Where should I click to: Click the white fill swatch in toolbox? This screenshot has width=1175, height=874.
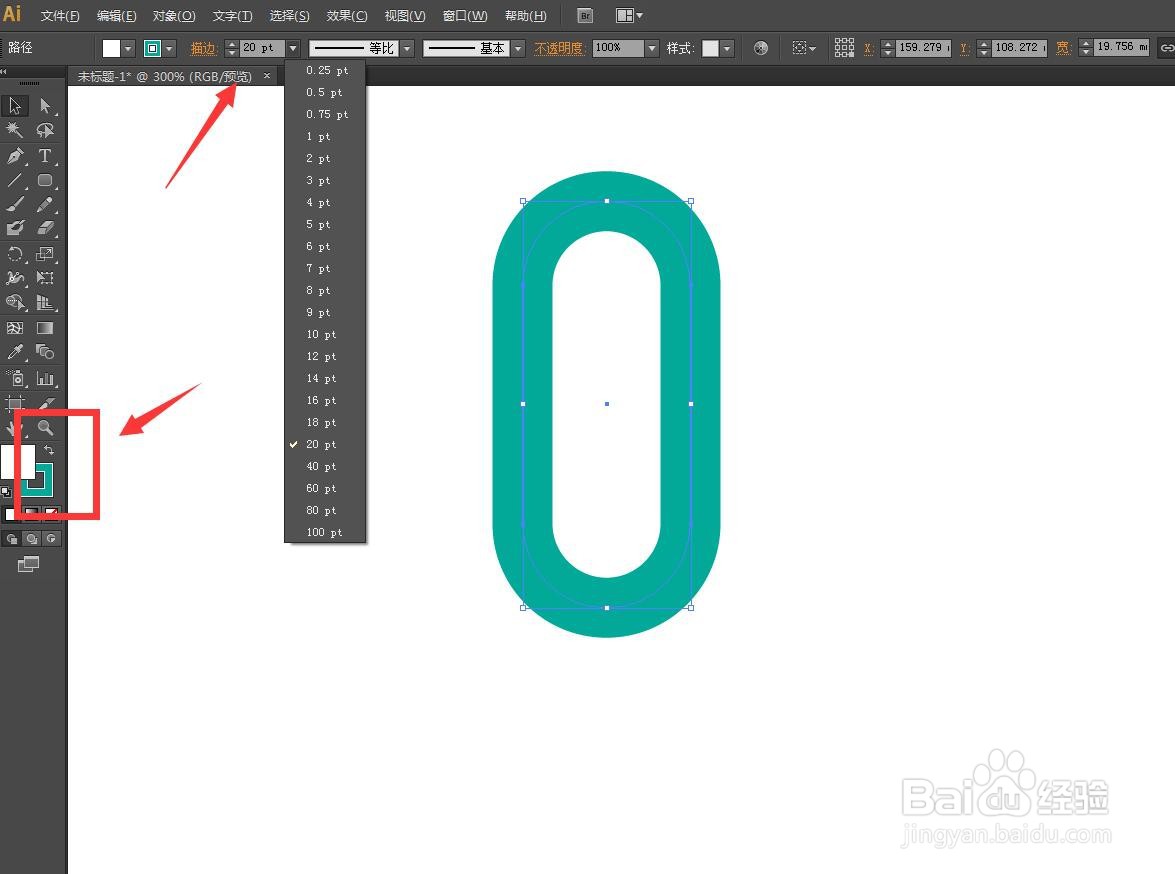pyautogui.click(x=18, y=462)
